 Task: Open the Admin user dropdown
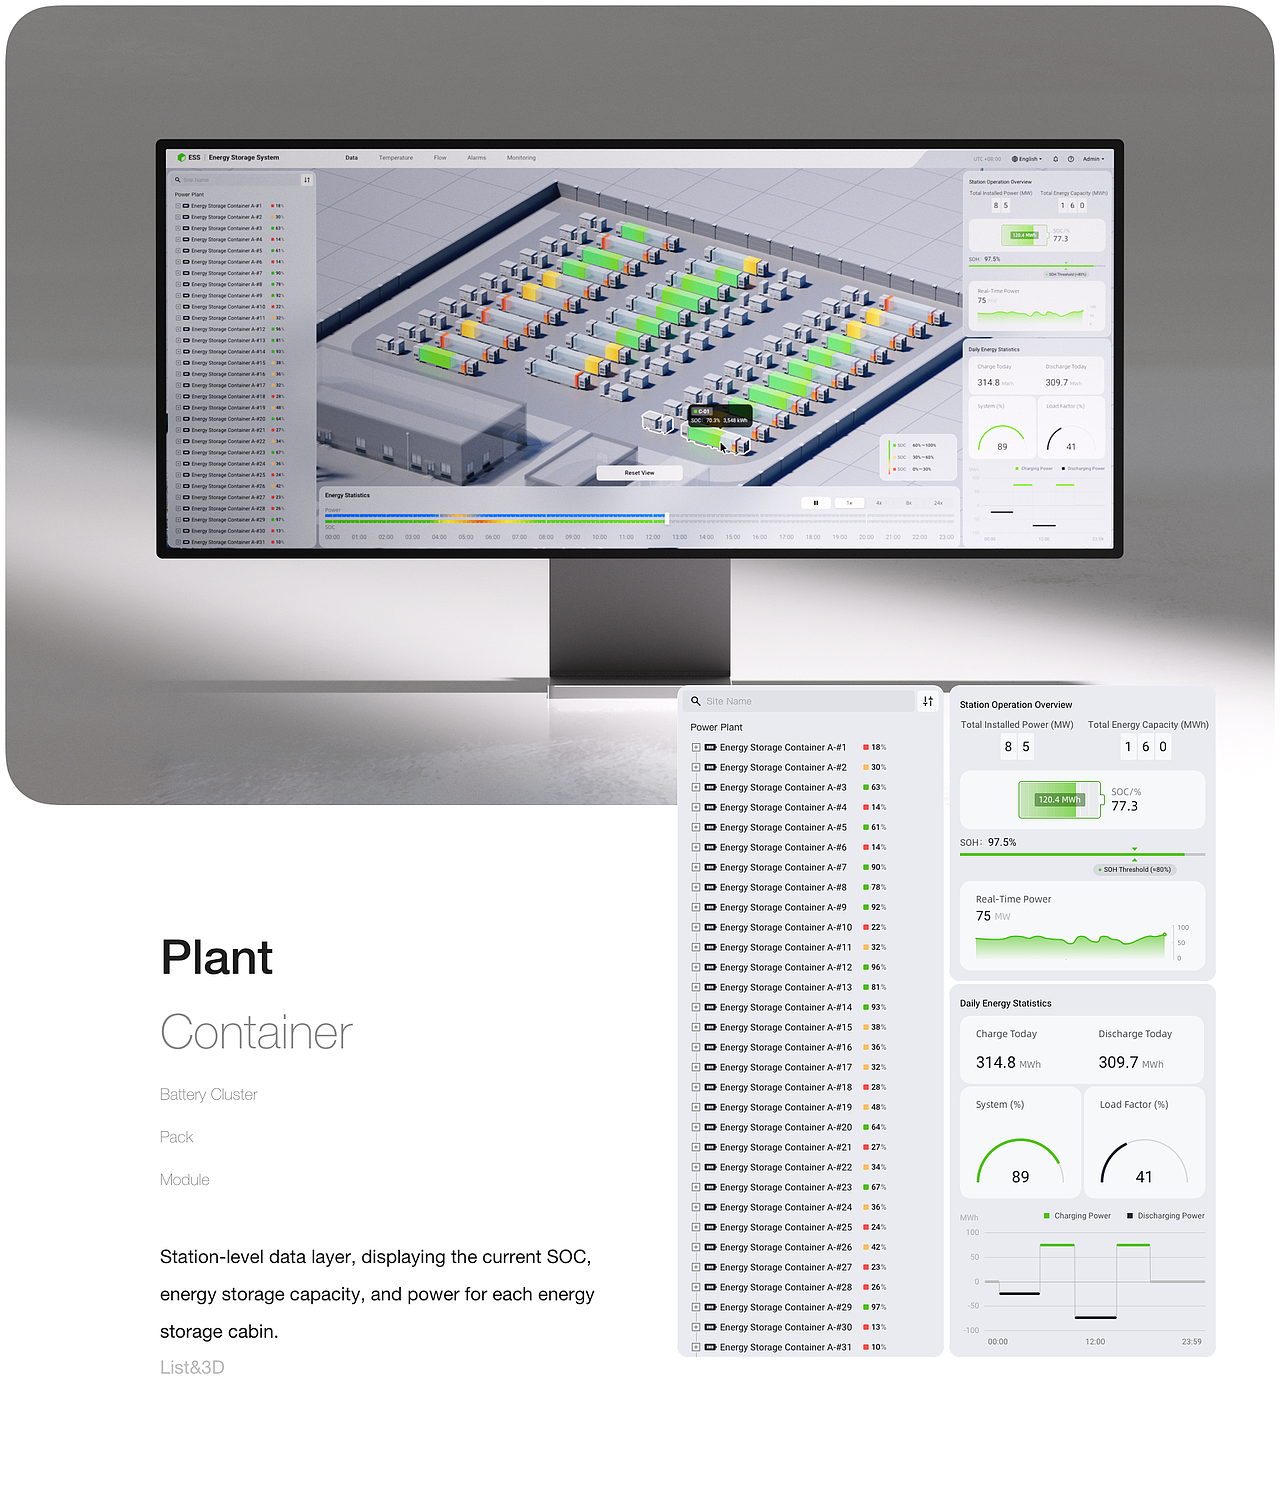tap(1093, 158)
